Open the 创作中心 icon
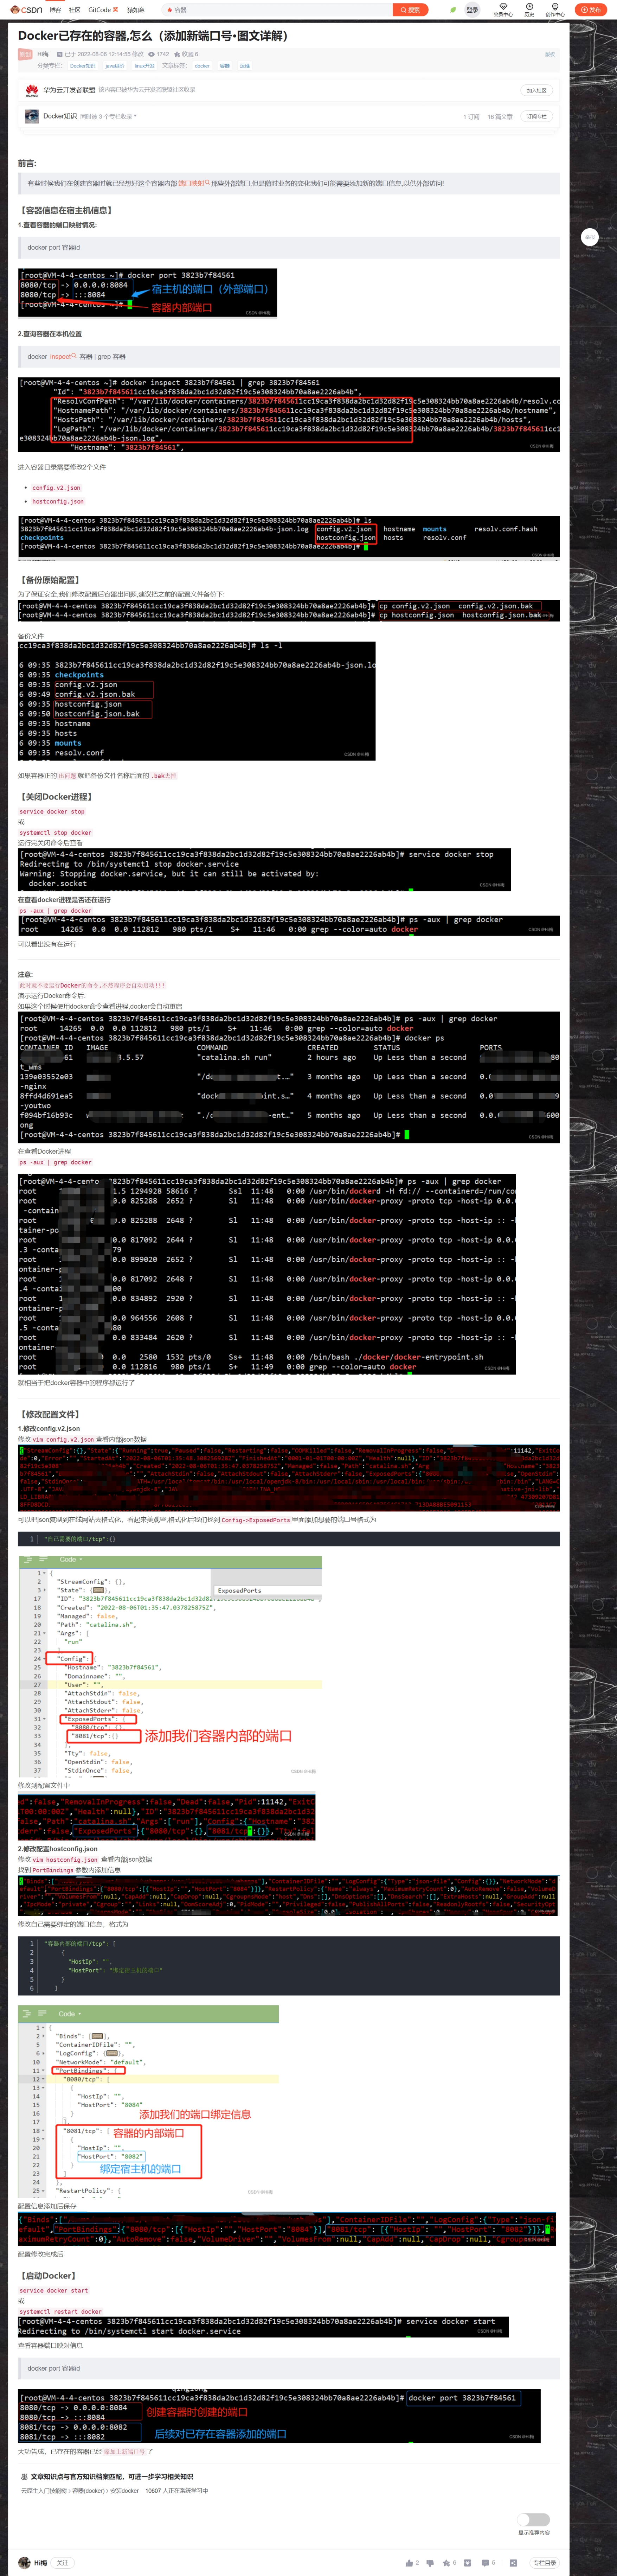The height and width of the screenshot is (2576, 617). click(x=555, y=10)
